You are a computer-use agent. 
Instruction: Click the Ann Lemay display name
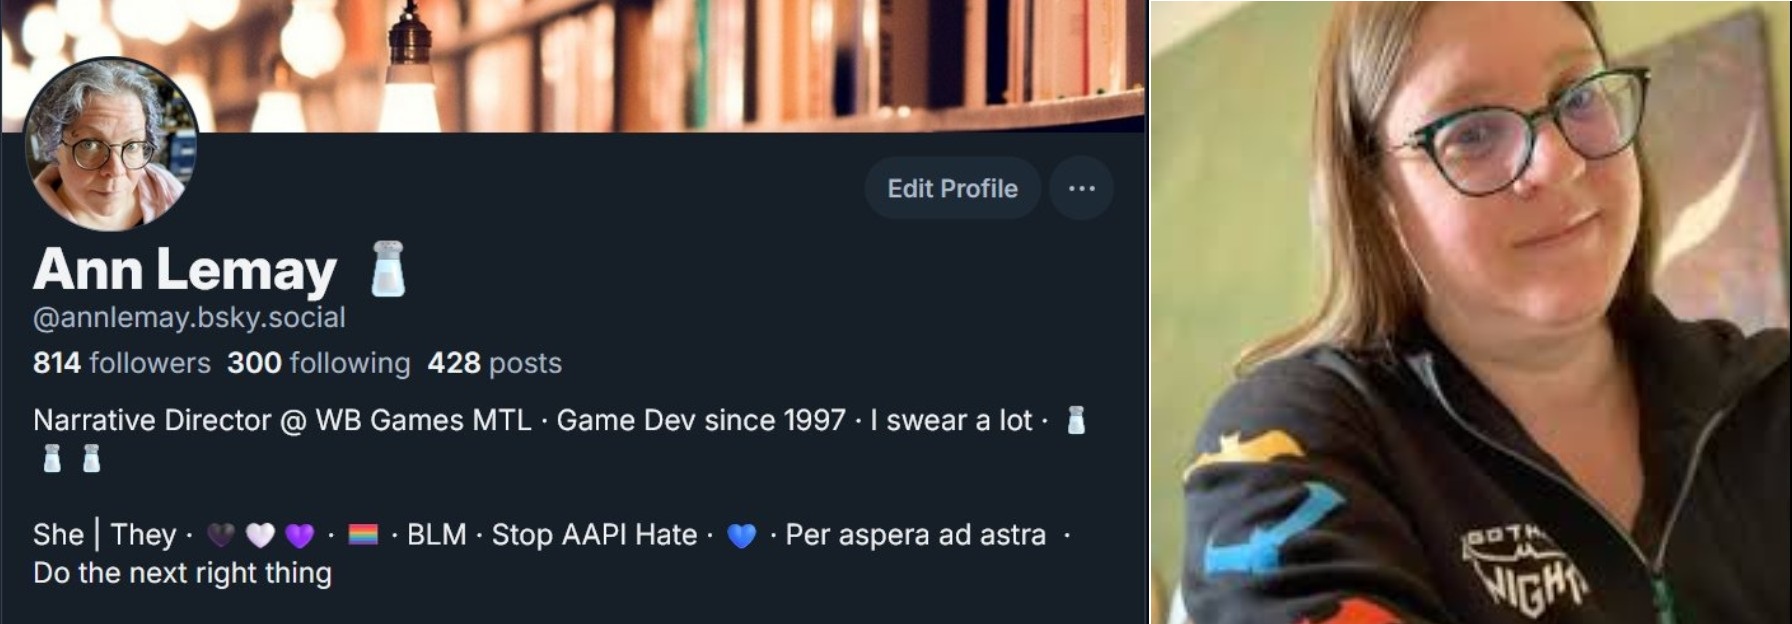coord(185,270)
